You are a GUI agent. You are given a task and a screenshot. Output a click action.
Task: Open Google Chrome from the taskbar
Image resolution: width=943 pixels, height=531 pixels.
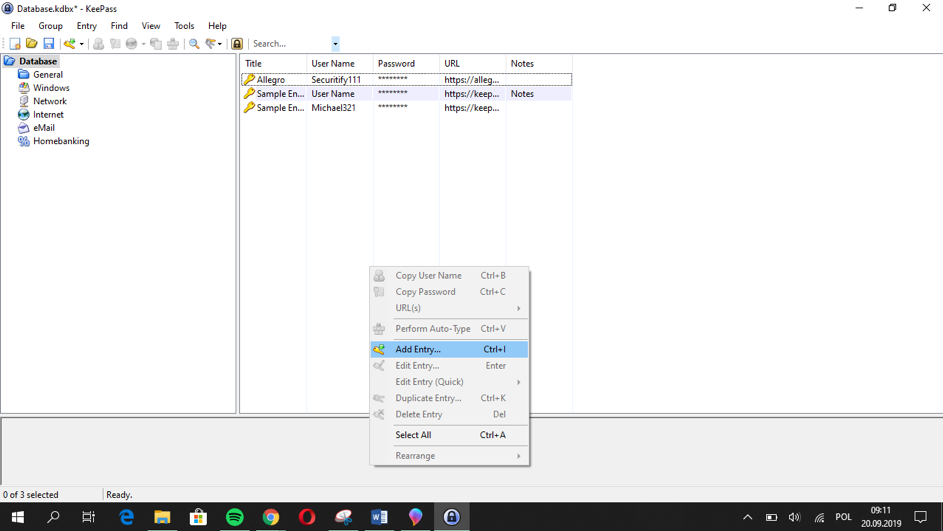pyautogui.click(x=271, y=517)
